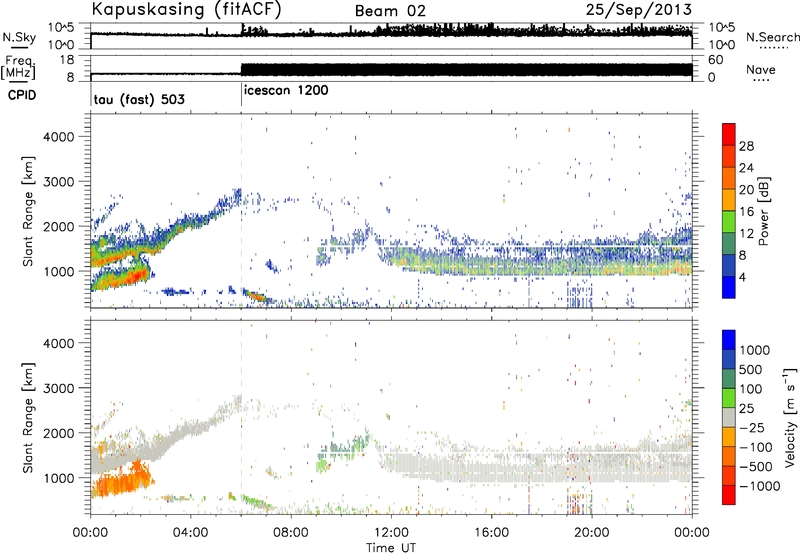Click the 60 tick on Nave axis
This screenshot has width=800, height=554.
pos(715,60)
